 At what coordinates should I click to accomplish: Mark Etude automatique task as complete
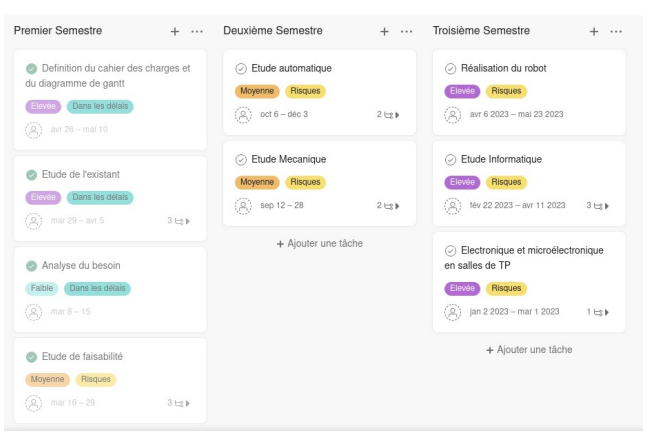241,68
